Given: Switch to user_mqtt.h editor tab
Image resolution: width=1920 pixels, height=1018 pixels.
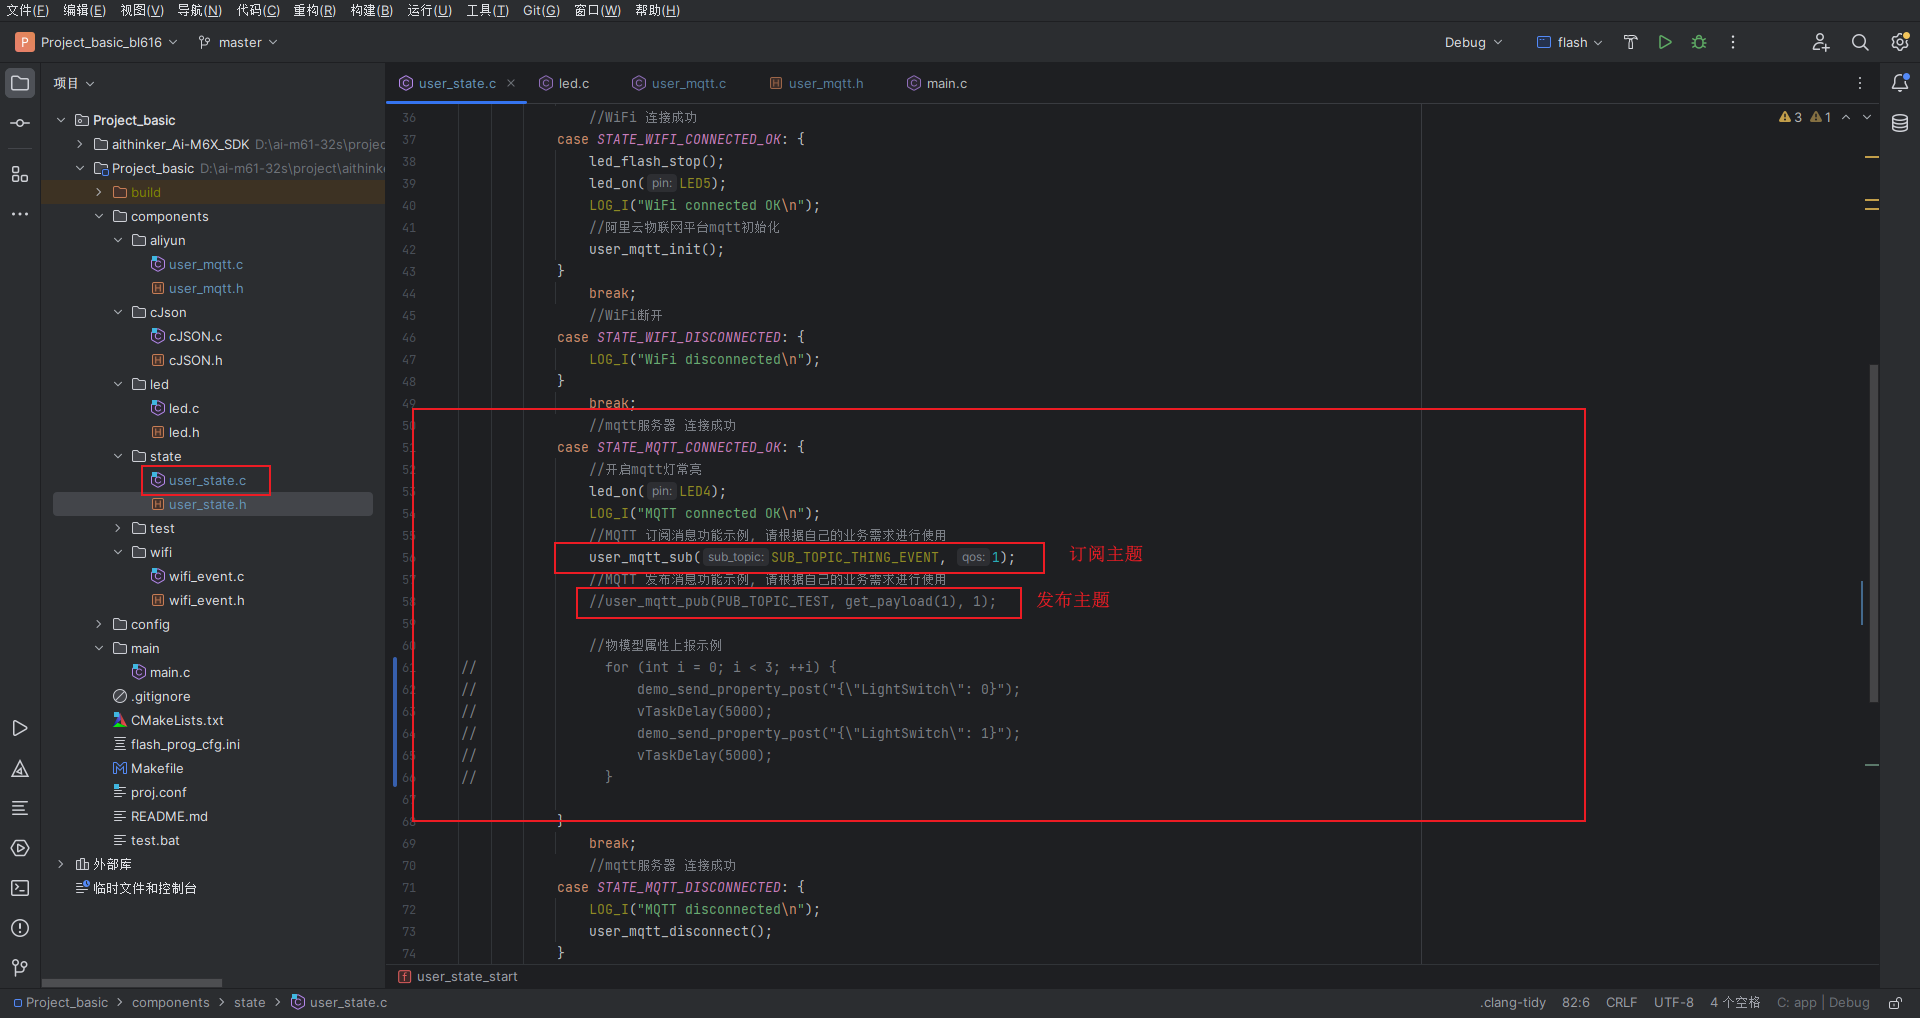Looking at the screenshot, I should point(816,83).
